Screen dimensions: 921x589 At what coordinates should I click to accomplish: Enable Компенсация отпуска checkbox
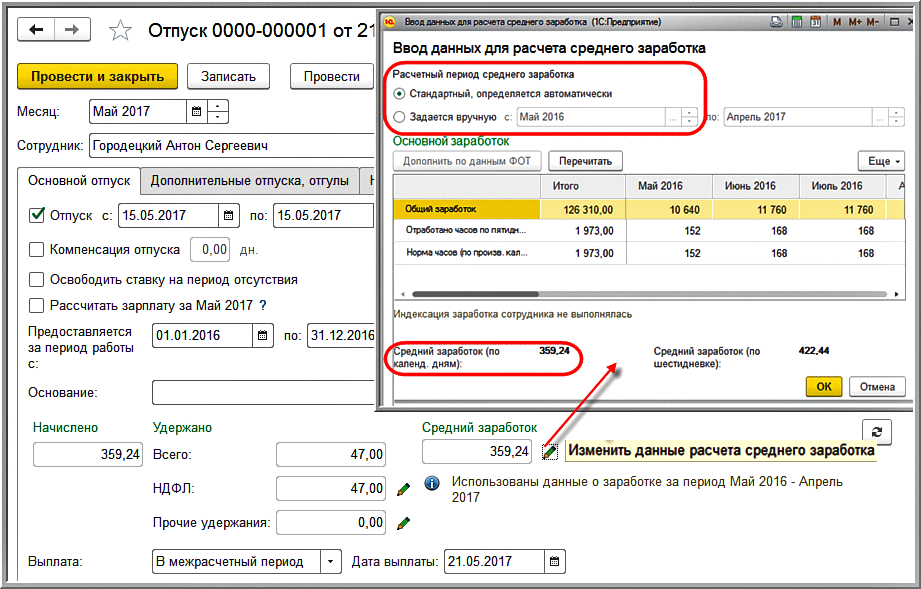coord(37,249)
